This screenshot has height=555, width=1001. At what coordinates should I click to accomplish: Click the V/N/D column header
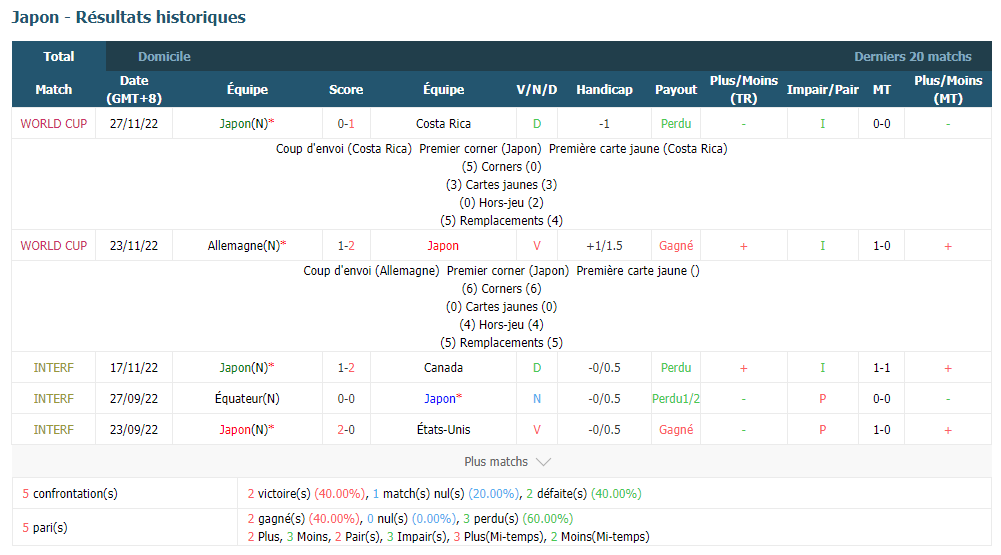[x=536, y=89]
